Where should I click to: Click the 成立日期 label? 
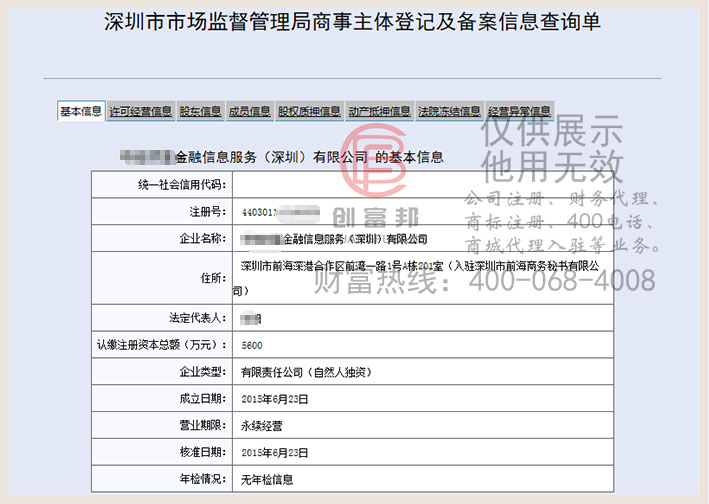203,398
